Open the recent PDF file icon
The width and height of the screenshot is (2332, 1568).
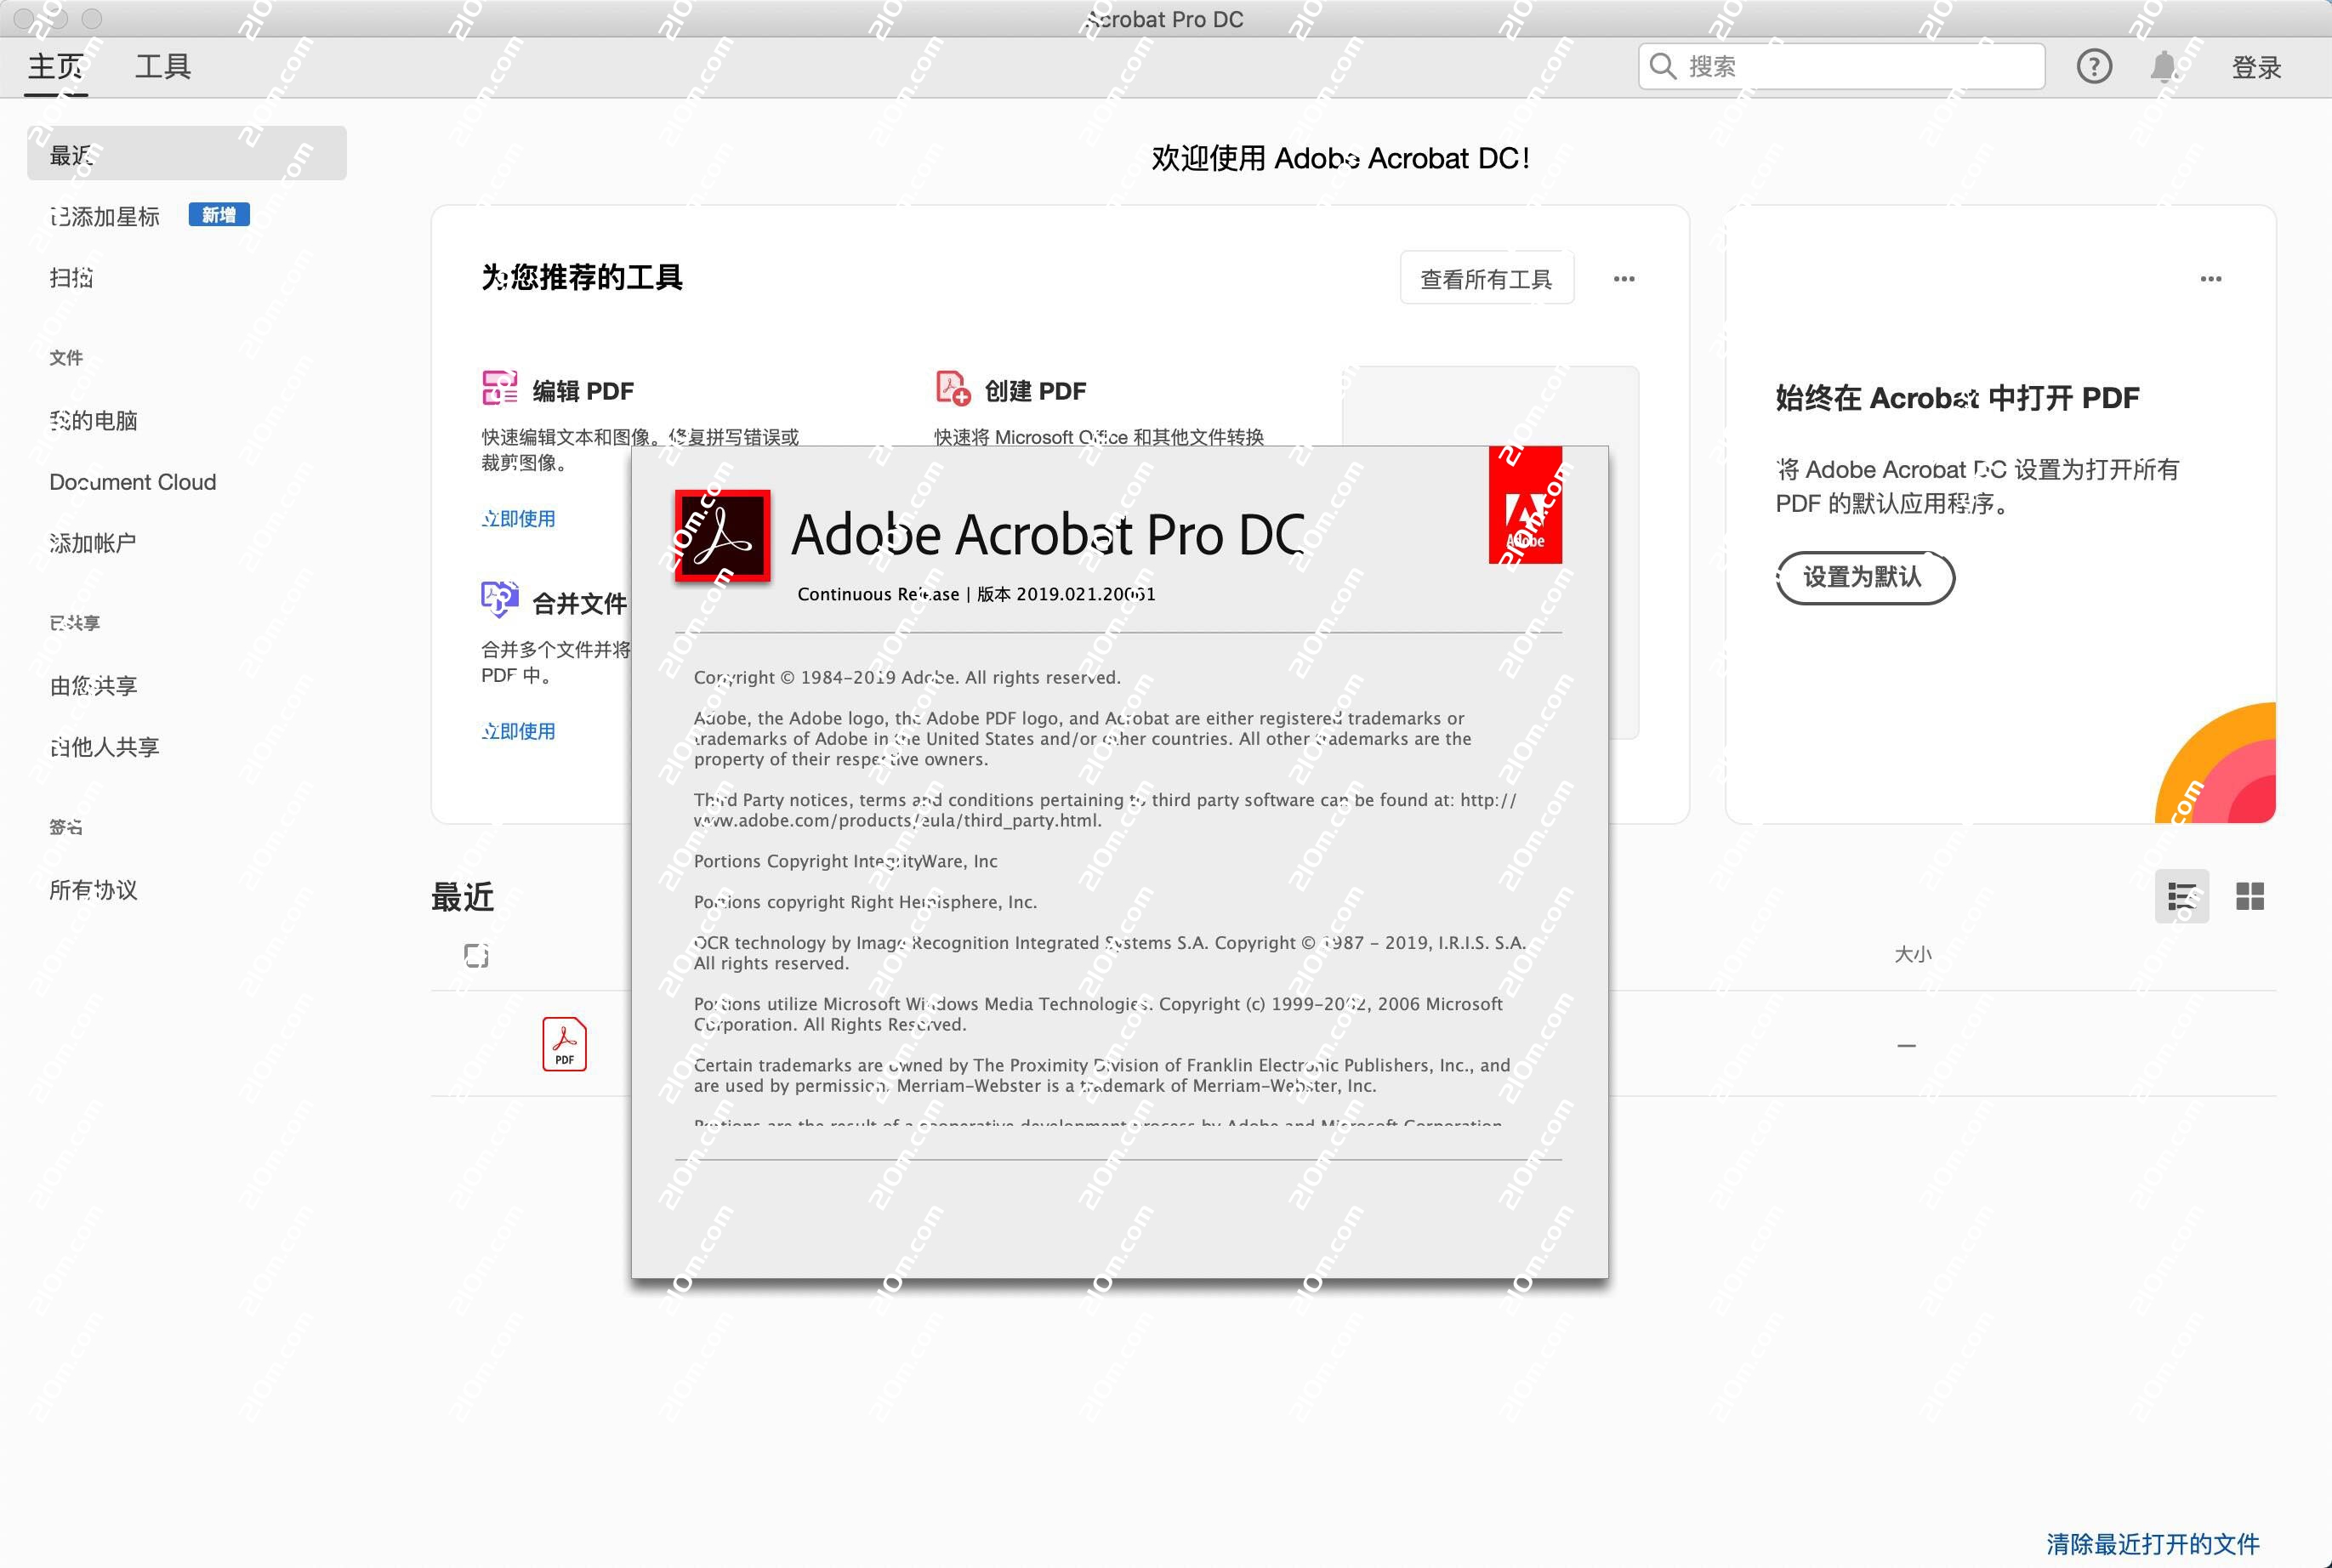(564, 1044)
